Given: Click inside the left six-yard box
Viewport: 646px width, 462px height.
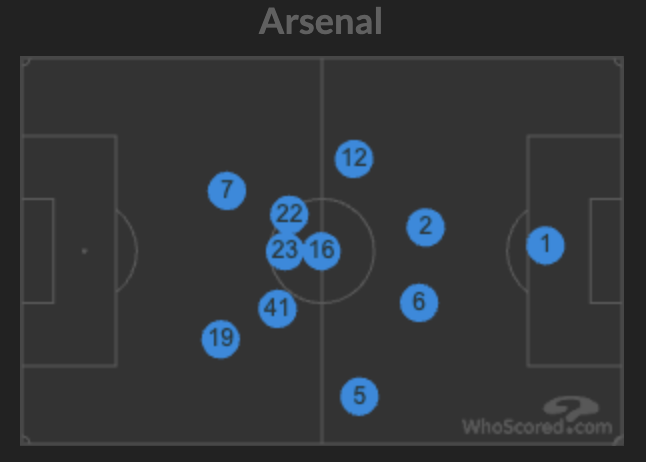Looking at the screenshot, I should 38,250.
